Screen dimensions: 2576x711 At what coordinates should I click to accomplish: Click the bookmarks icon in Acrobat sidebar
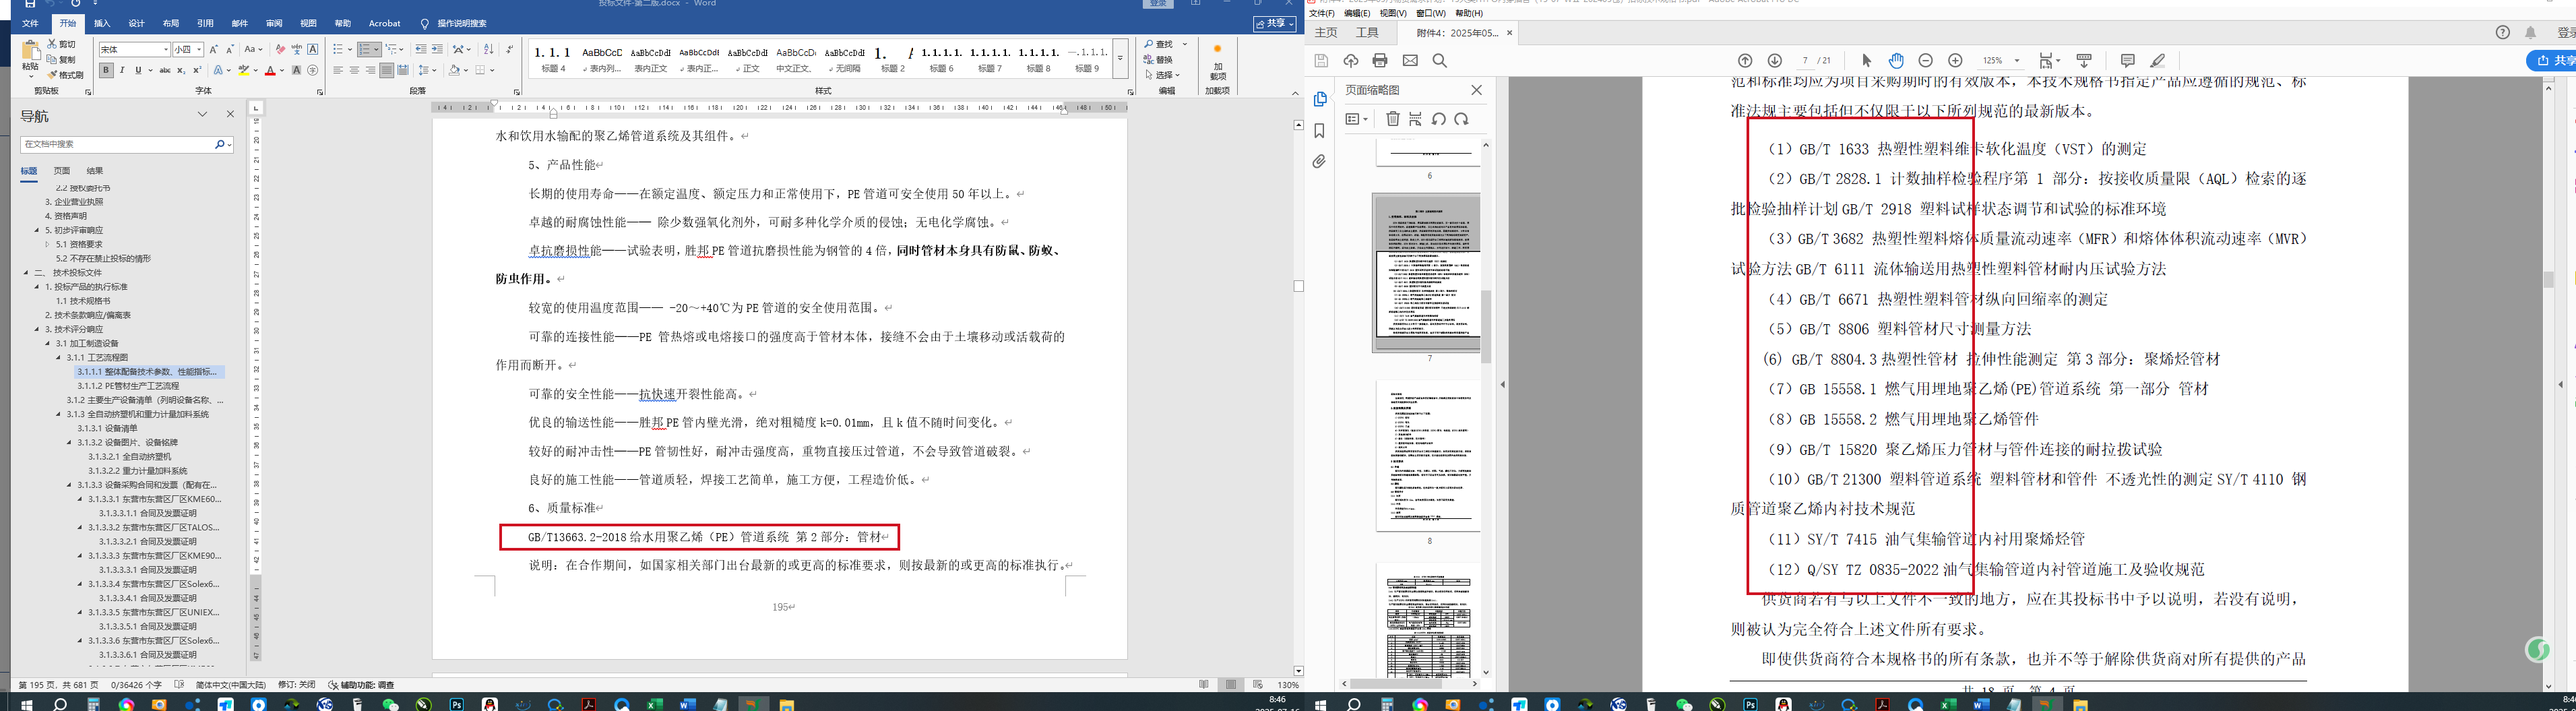coord(1320,131)
